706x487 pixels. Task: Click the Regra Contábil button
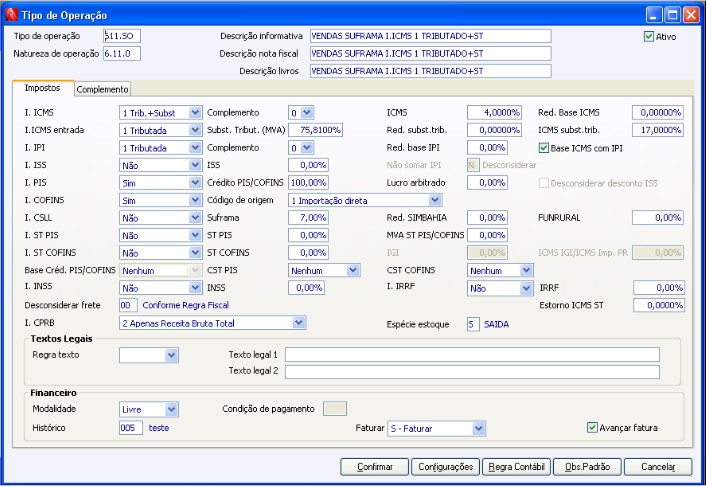point(517,467)
